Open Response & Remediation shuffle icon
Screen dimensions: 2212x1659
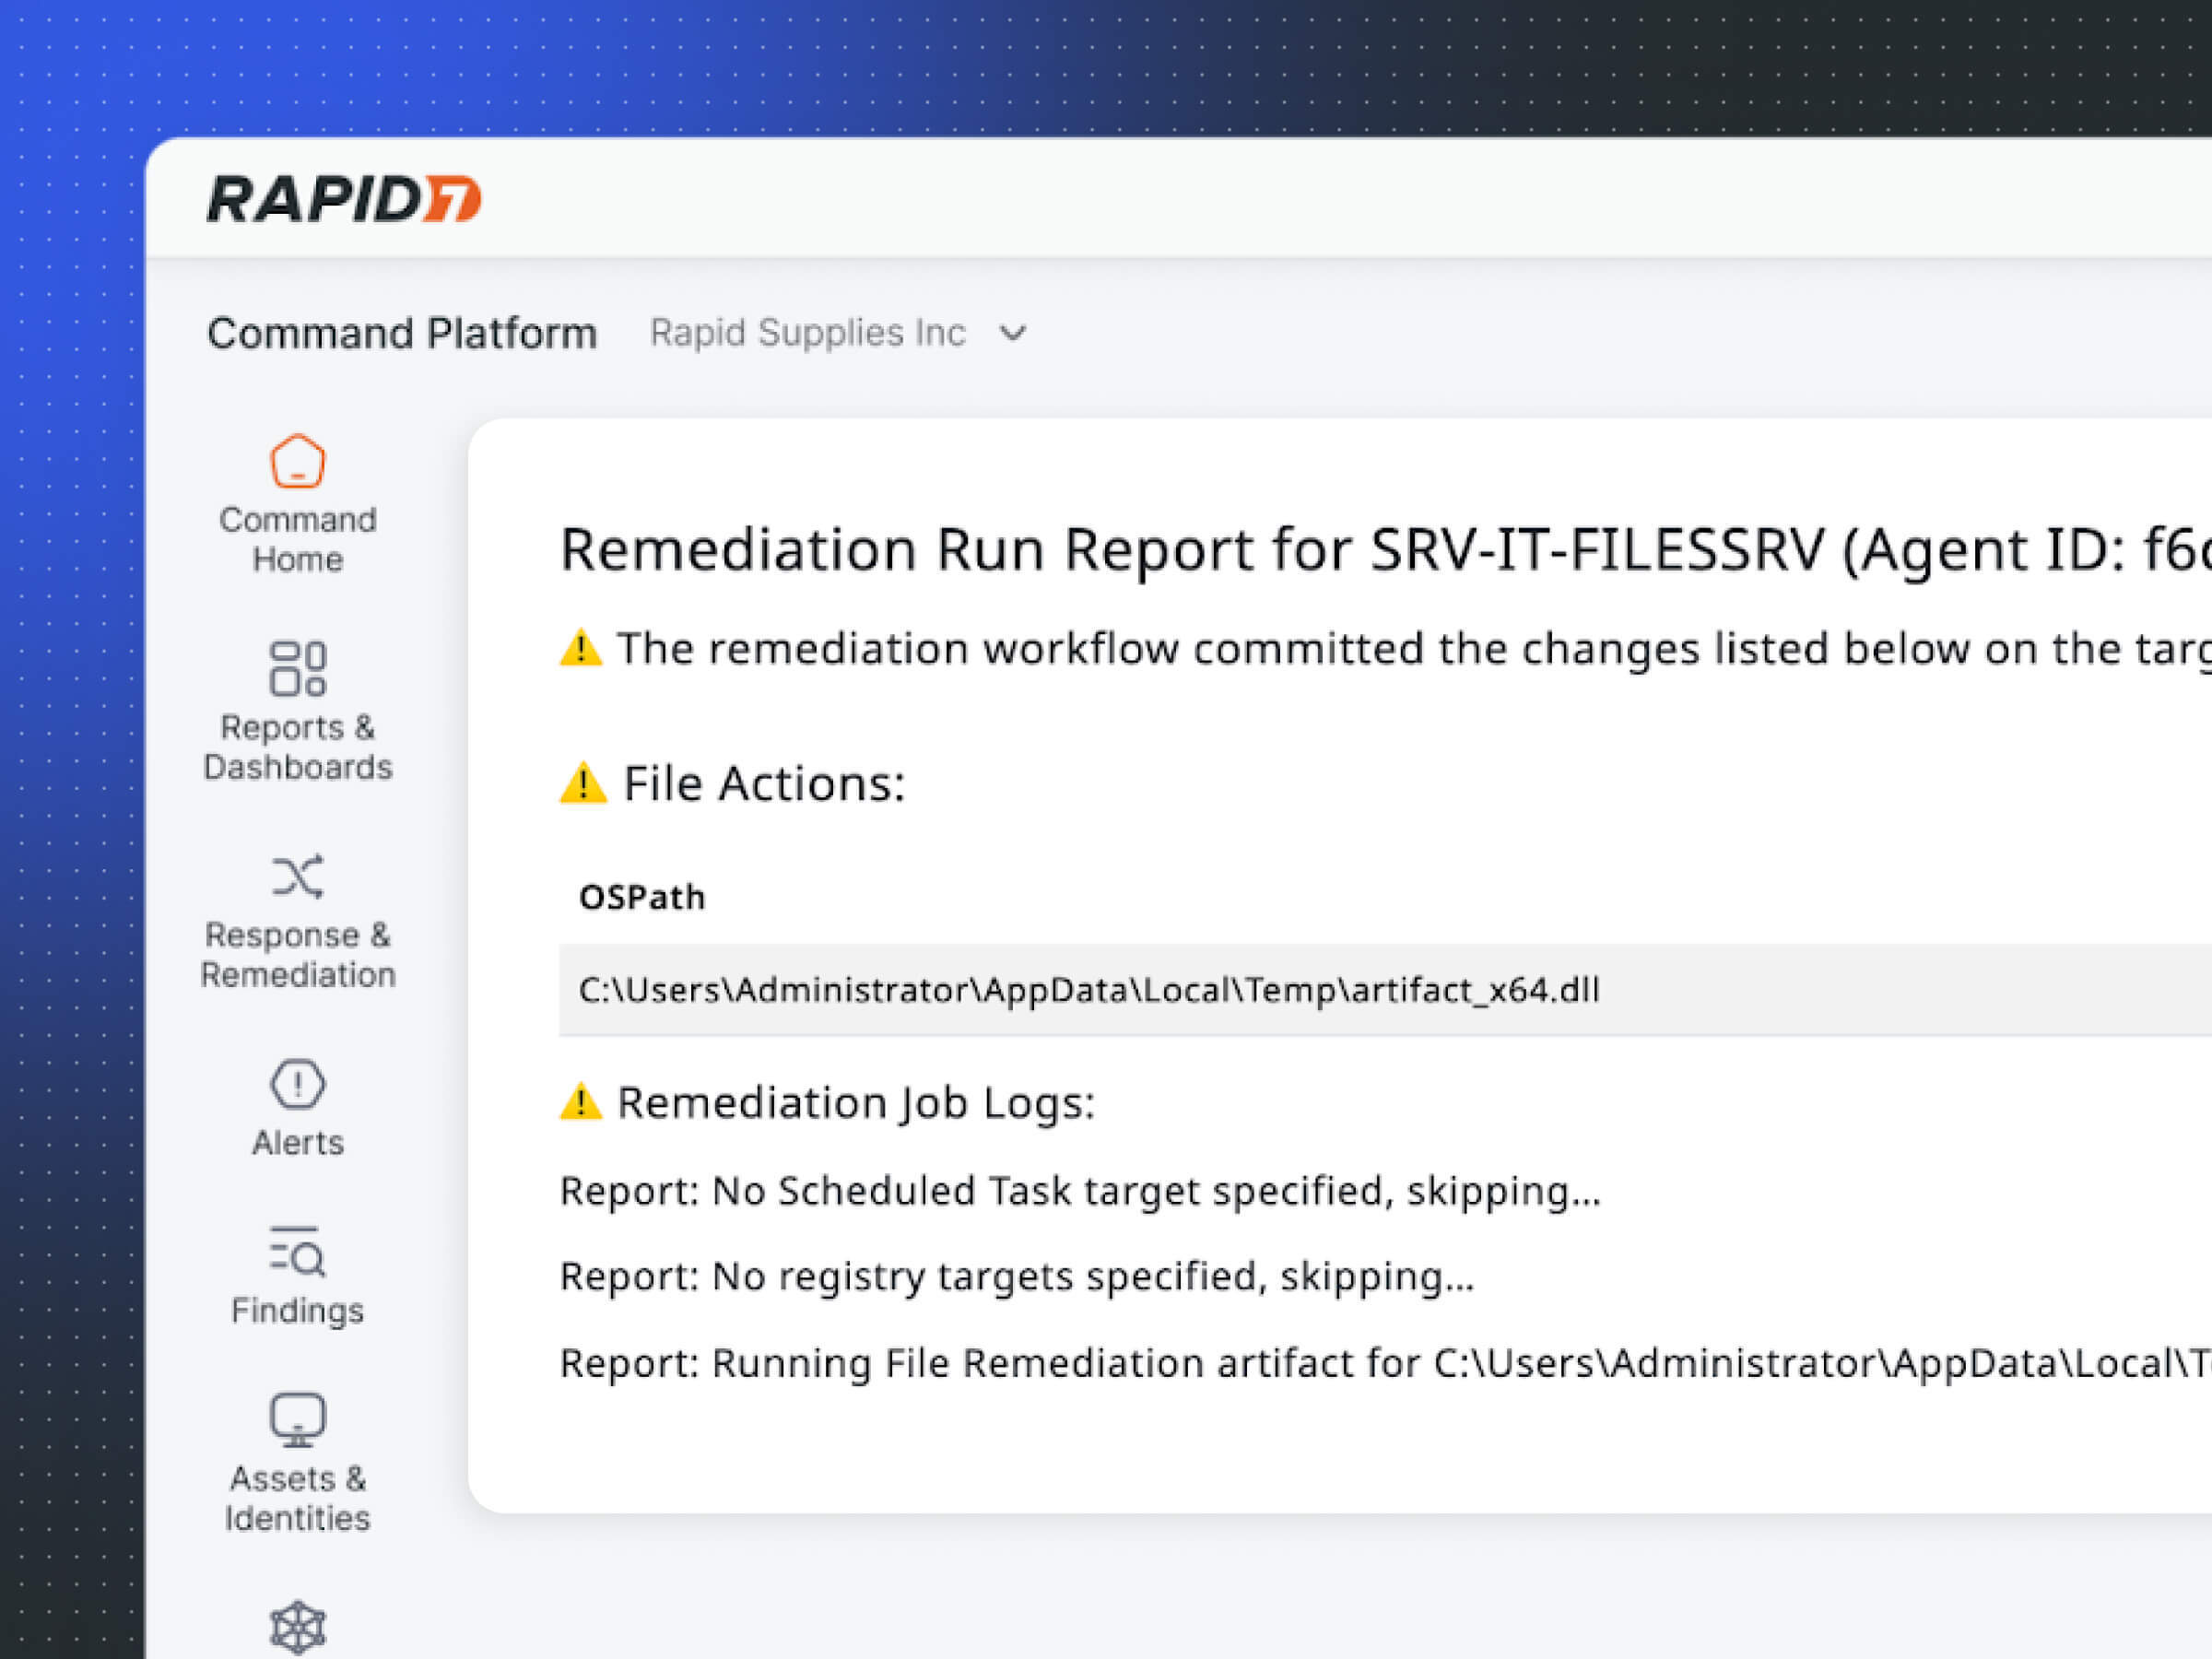(x=297, y=876)
